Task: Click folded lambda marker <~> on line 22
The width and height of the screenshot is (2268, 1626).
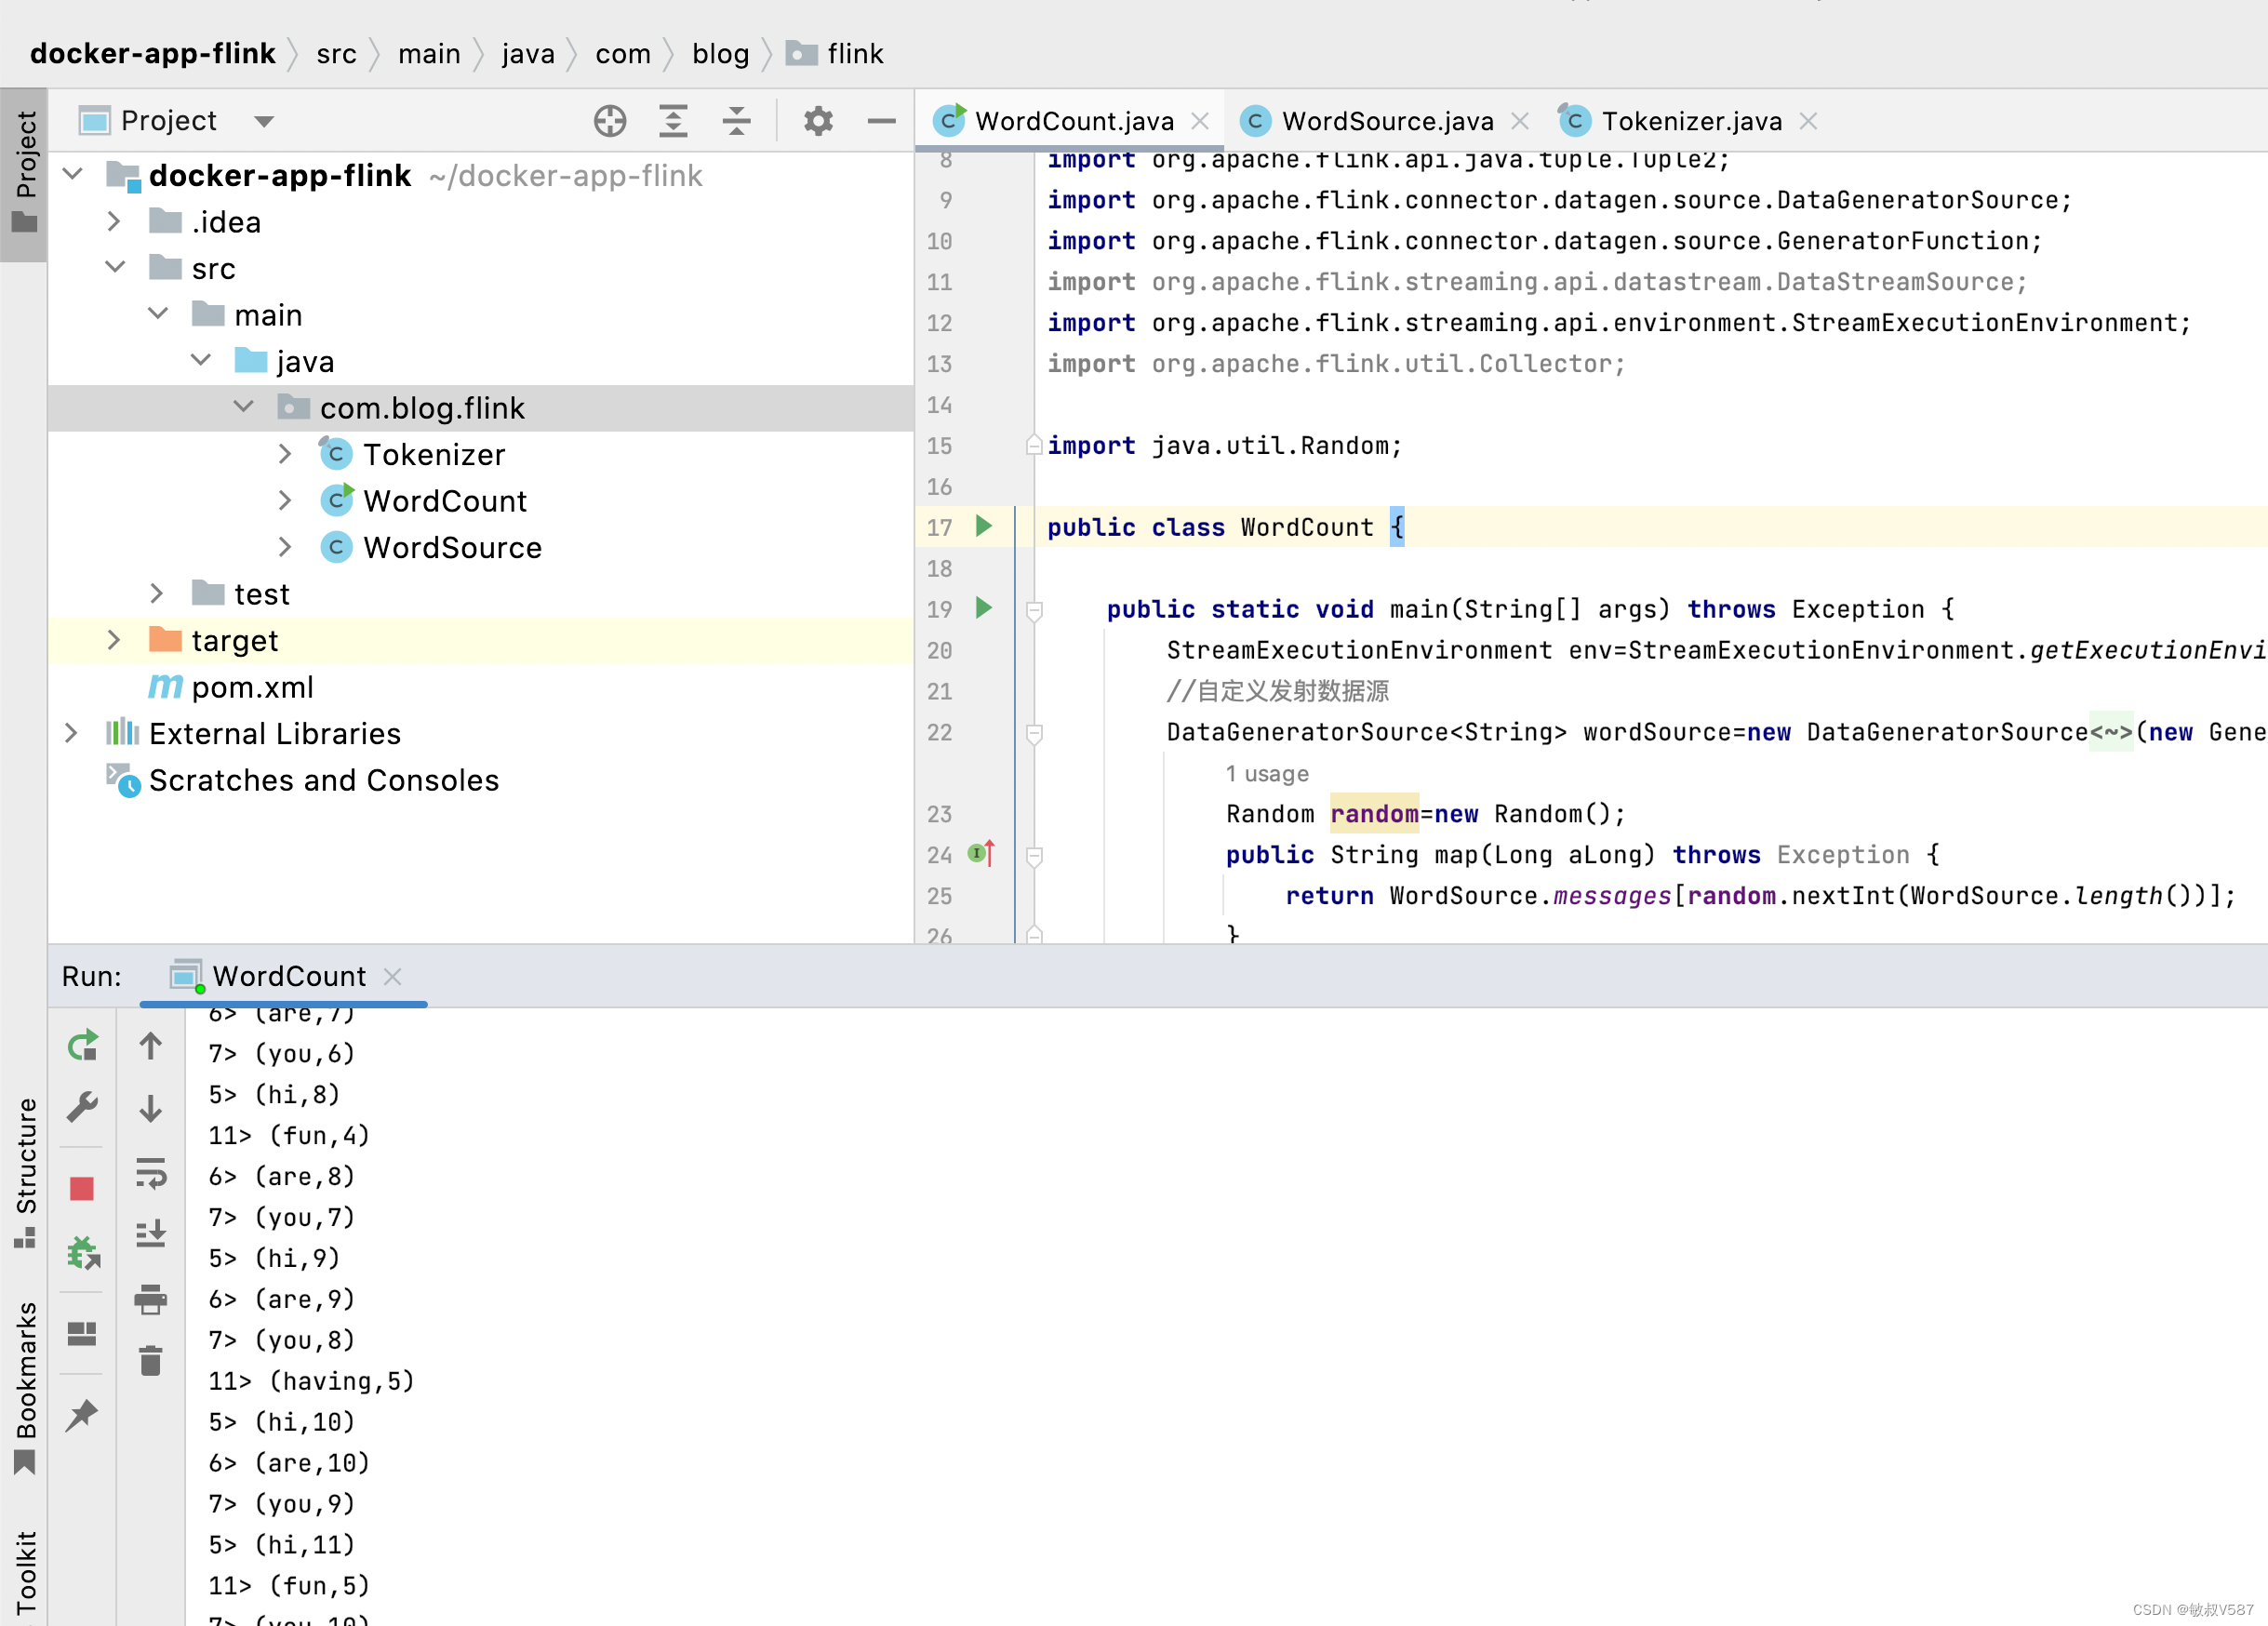Action: [x=2111, y=732]
